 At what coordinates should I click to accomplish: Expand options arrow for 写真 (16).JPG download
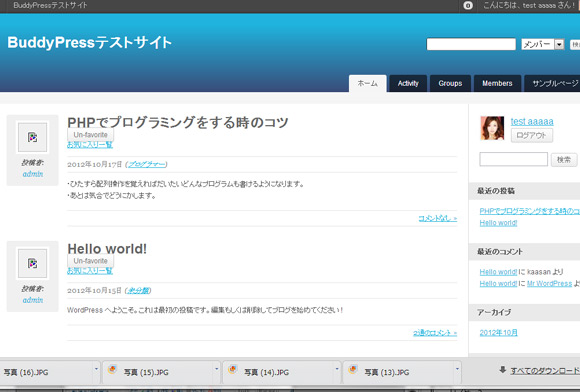click(96, 369)
